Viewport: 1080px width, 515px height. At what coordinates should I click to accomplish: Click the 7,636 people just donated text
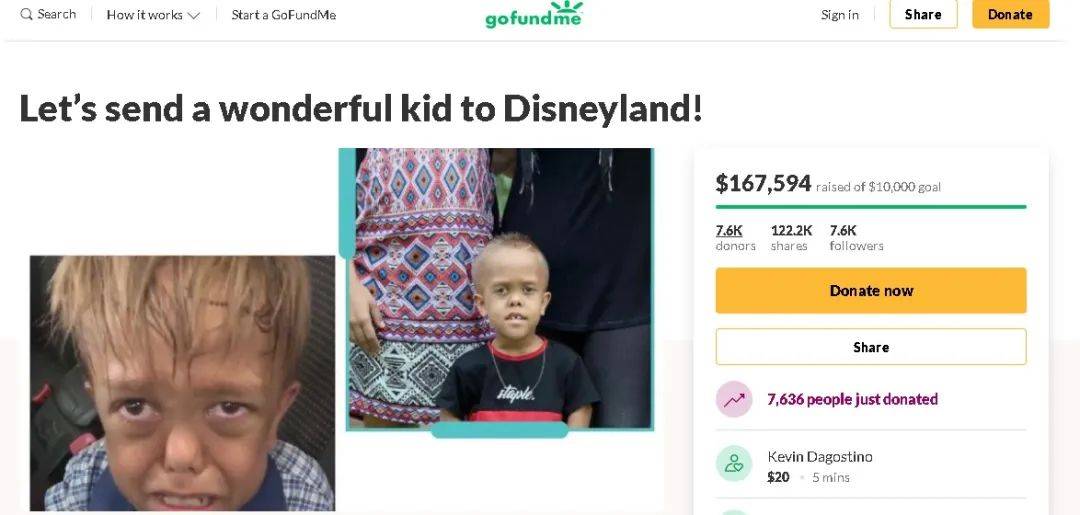click(x=852, y=399)
